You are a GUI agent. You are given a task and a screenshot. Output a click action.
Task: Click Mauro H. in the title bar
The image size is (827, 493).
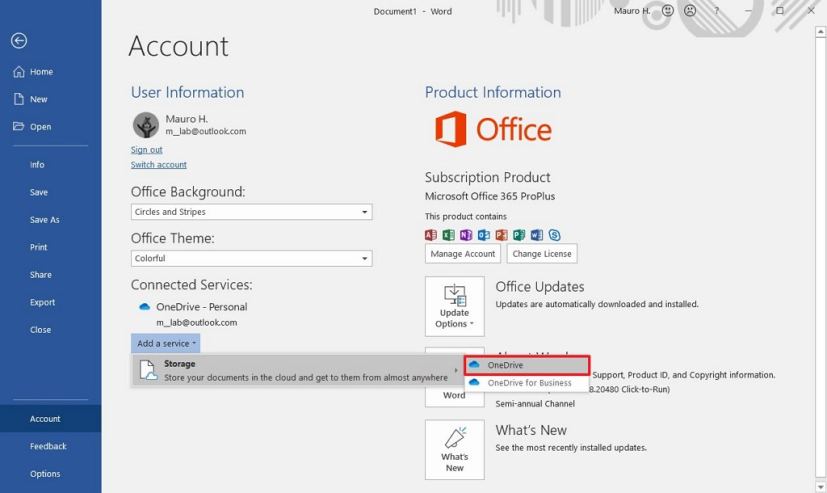[632, 11]
